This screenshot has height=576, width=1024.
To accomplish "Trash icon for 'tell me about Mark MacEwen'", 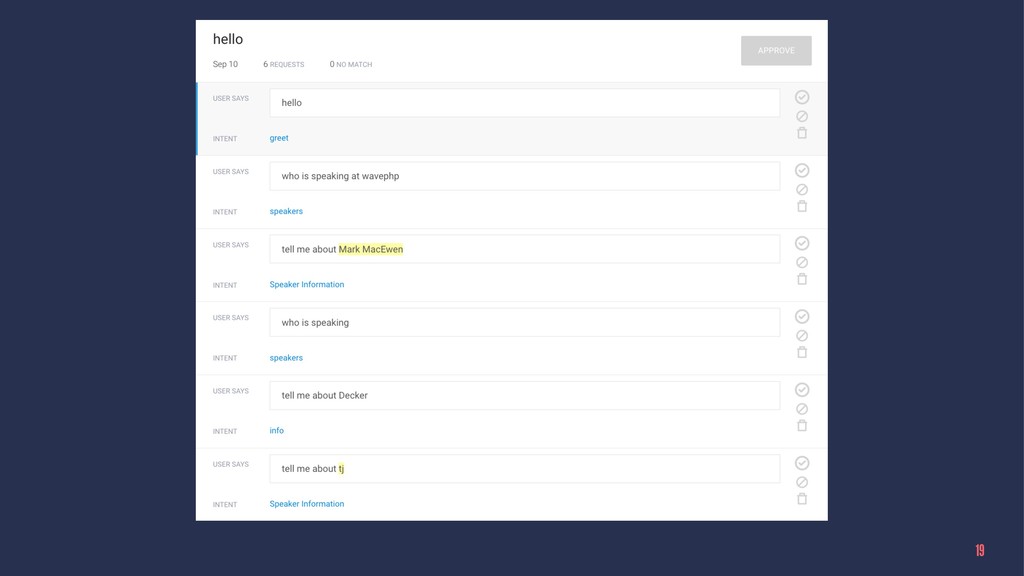I will pyautogui.click(x=802, y=280).
